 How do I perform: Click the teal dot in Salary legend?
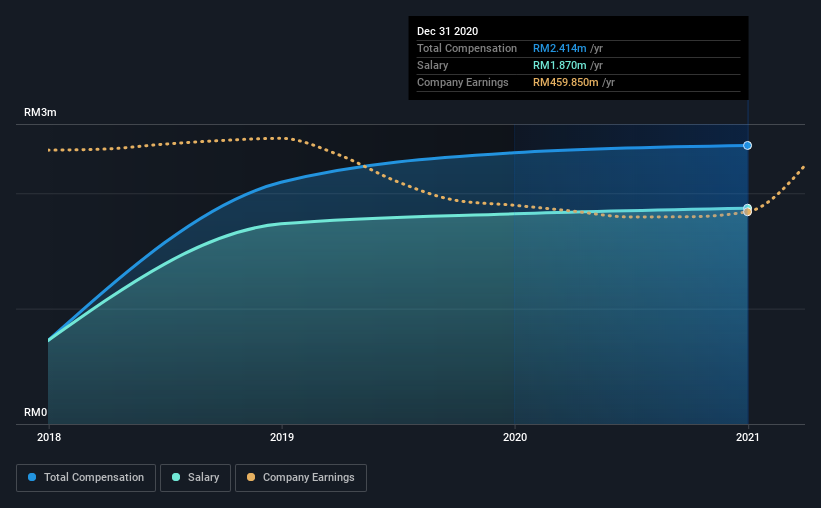pyautogui.click(x=176, y=477)
